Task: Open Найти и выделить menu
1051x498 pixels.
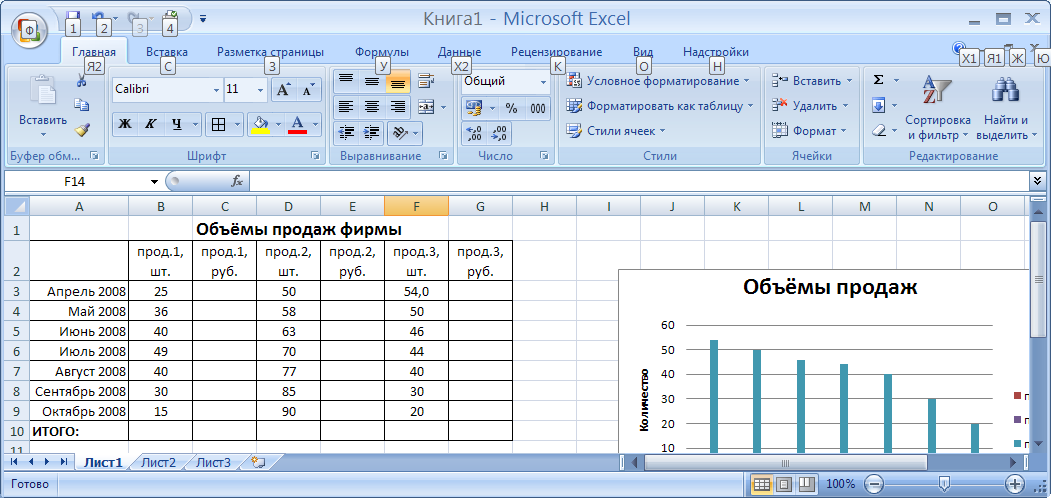Action: tap(1005, 107)
